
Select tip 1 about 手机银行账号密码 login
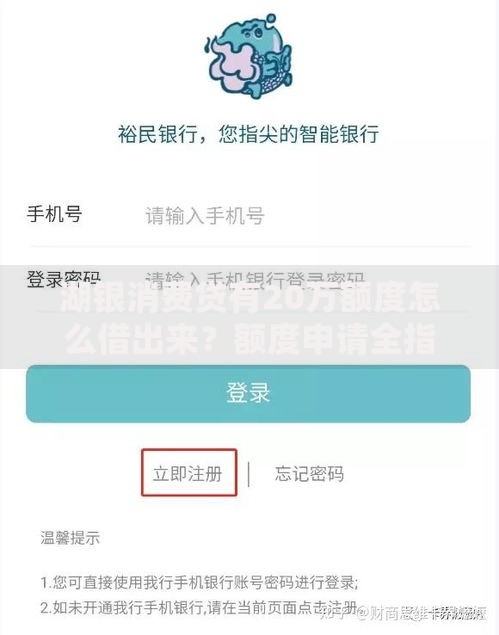199,583
